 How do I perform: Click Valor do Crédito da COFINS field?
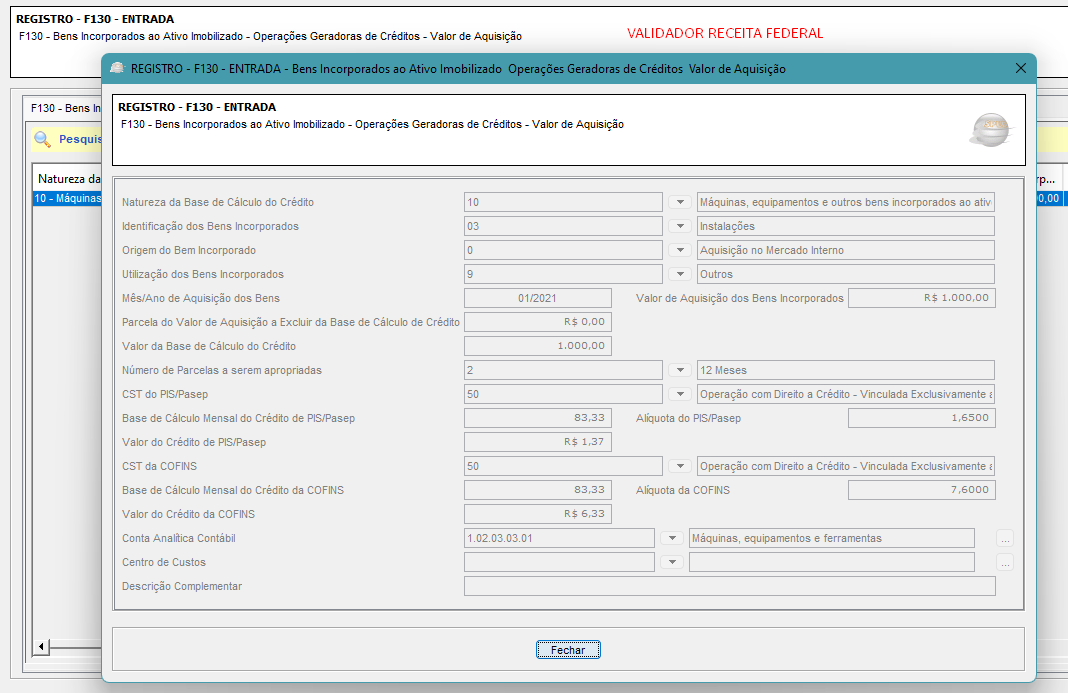[538, 514]
